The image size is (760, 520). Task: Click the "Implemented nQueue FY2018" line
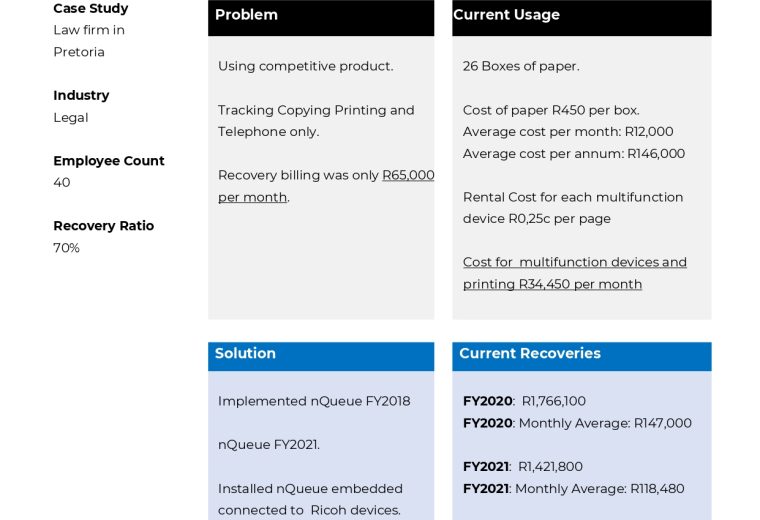click(x=314, y=401)
